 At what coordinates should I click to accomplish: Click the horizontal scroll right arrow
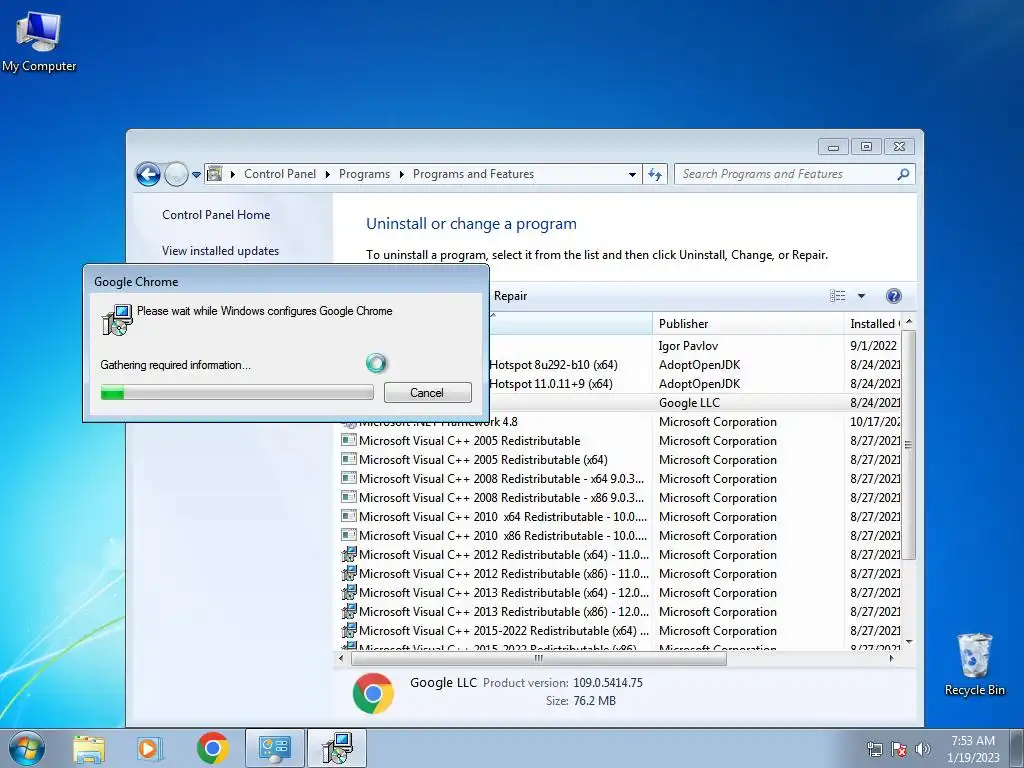point(891,658)
